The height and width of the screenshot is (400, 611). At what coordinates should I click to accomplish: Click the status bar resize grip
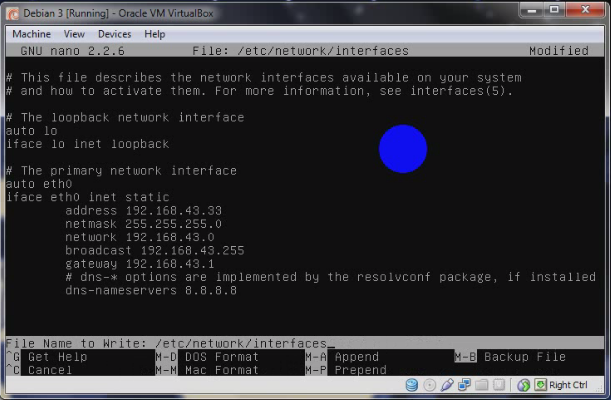point(600,388)
